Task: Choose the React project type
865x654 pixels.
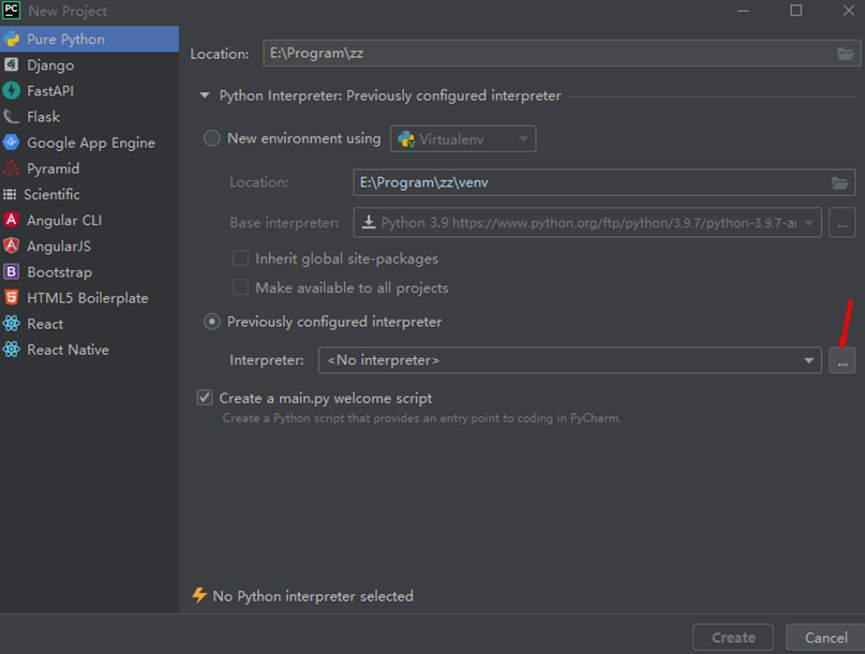Action: (89, 324)
